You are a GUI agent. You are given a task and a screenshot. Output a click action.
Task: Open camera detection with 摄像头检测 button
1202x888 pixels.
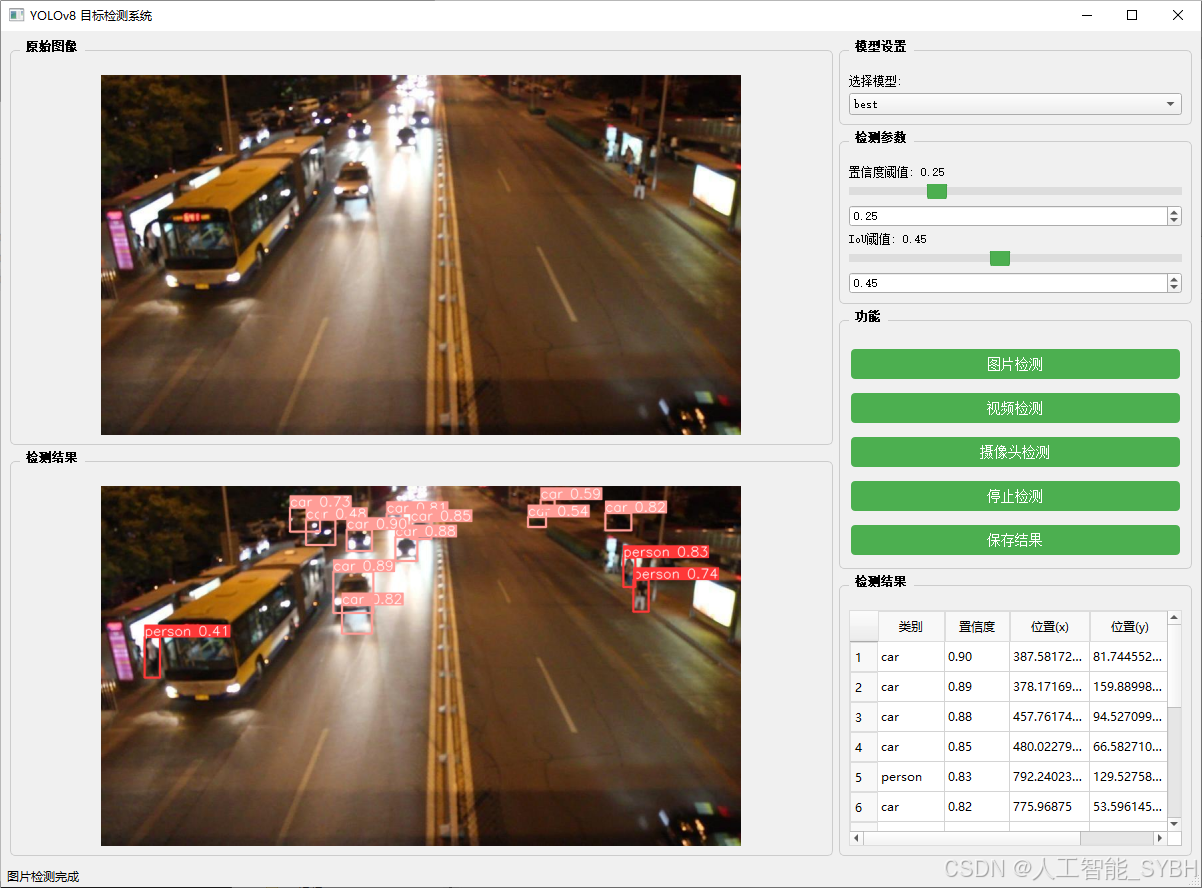pos(1014,452)
